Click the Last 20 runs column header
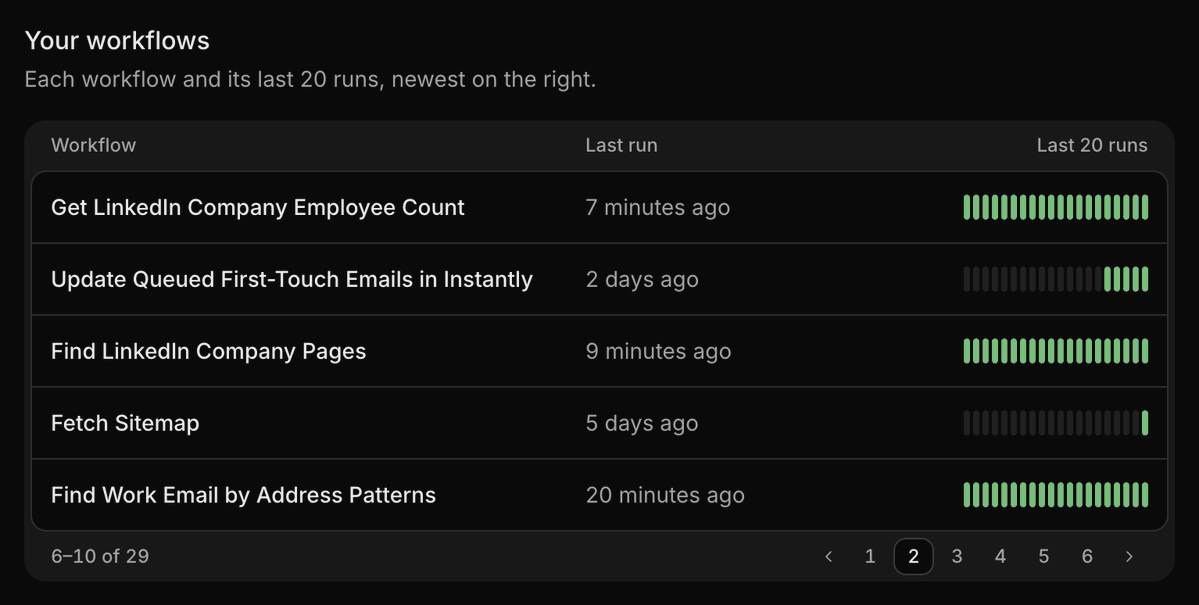This screenshot has width=1199, height=605. (1092, 145)
